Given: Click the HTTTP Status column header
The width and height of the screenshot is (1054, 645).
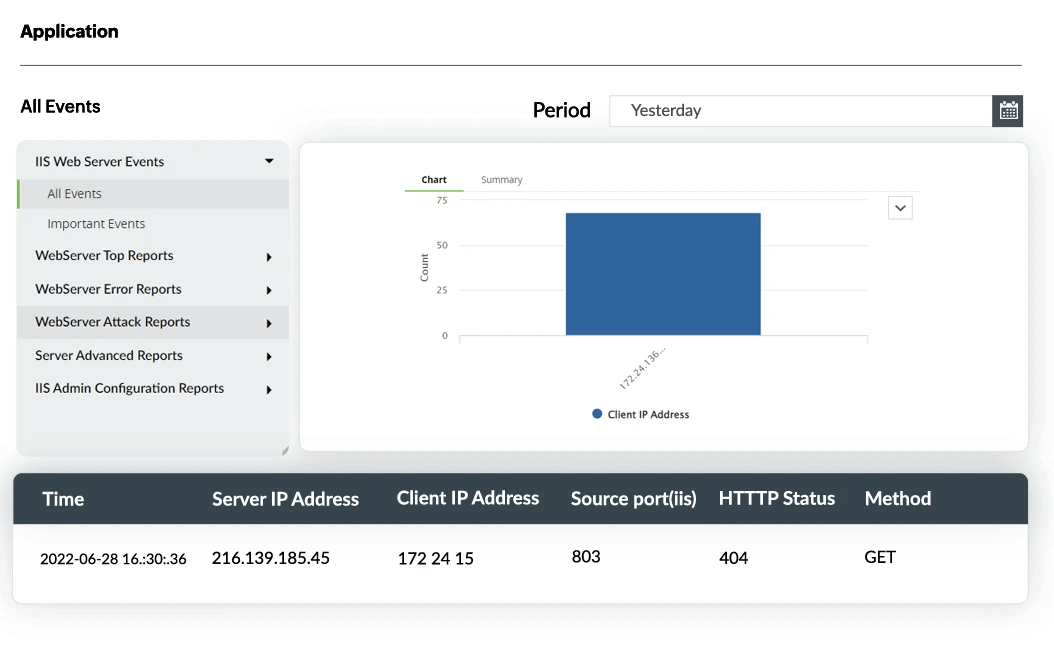Looking at the screenshot, I should (x=777, y=498).
